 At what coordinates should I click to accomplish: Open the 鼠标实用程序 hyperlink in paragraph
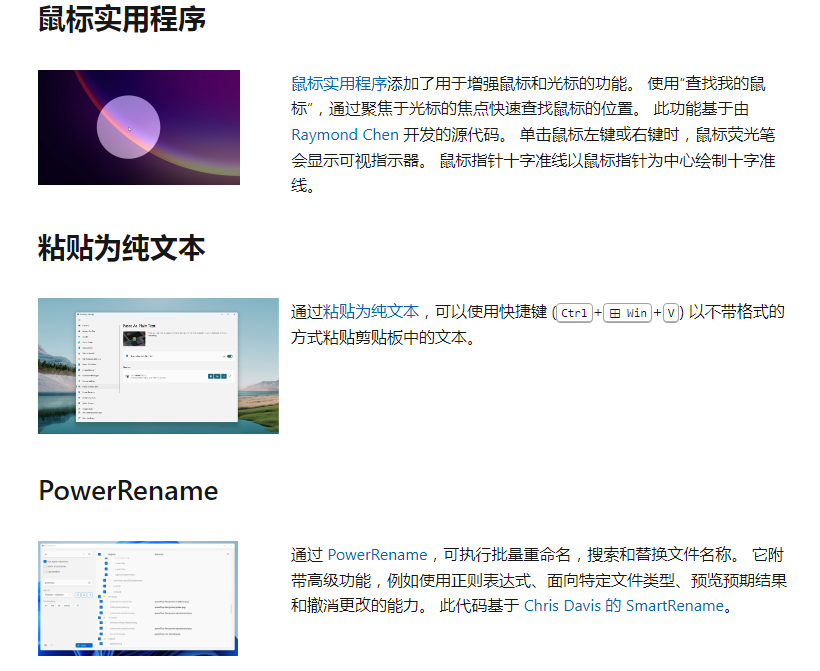(339, 84)
